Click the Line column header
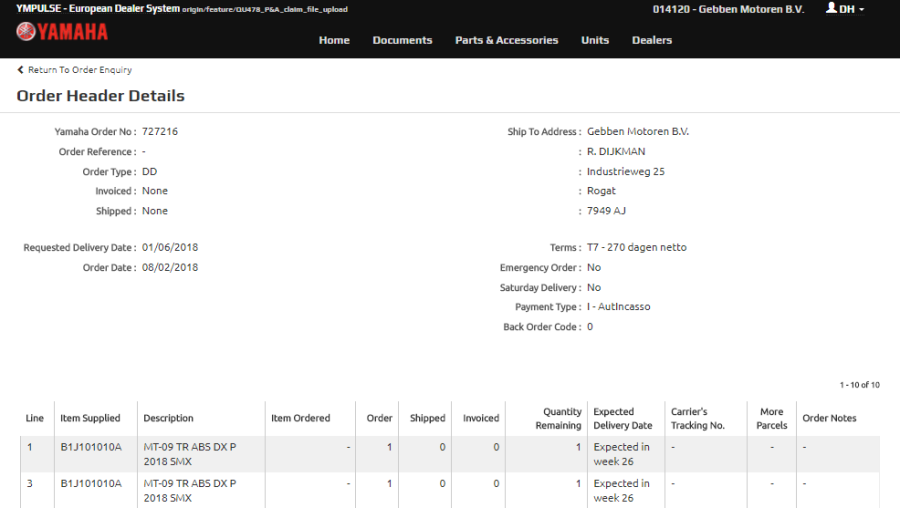Viewport: 900px width, 508px height. (x=34, y=418)
